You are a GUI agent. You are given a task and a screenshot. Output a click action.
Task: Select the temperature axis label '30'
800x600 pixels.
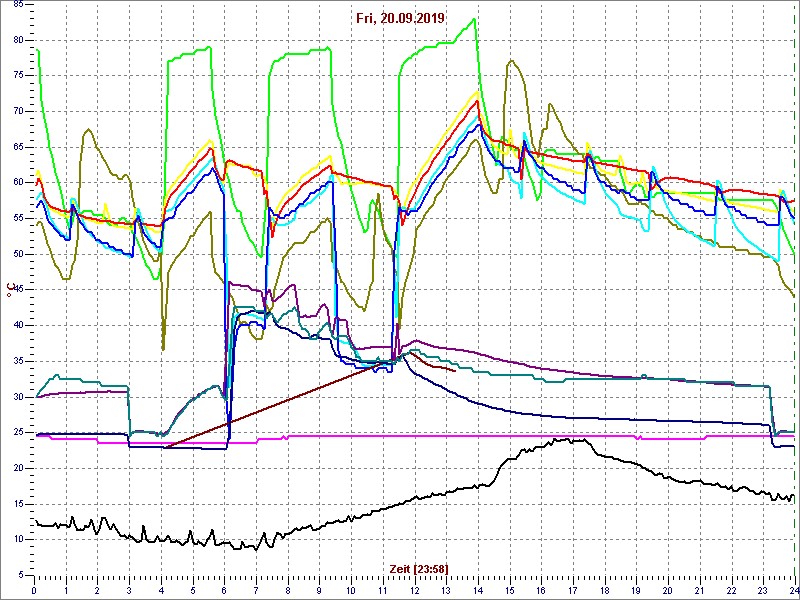pos(17,397)
